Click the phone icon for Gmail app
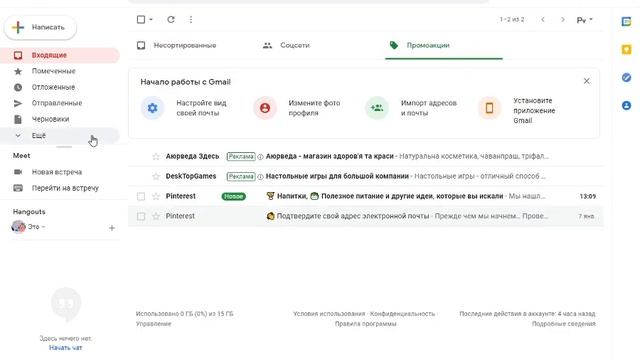The width and height of the screenshot is (640, 360). (489, 108)
